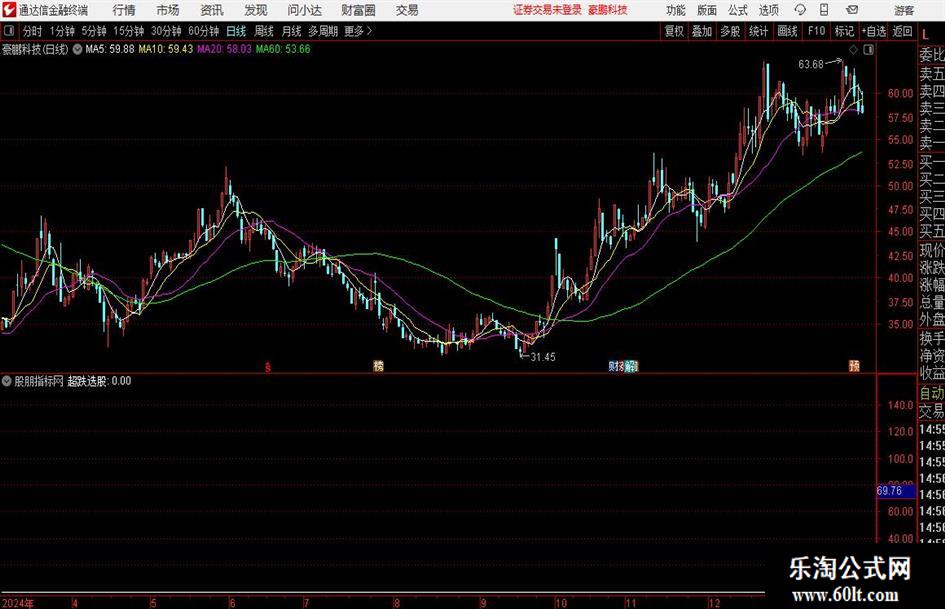Image resolution: width=945 pixels, height=609 pixels.
Task: Open the 资讯 menu
Action: 212,10
